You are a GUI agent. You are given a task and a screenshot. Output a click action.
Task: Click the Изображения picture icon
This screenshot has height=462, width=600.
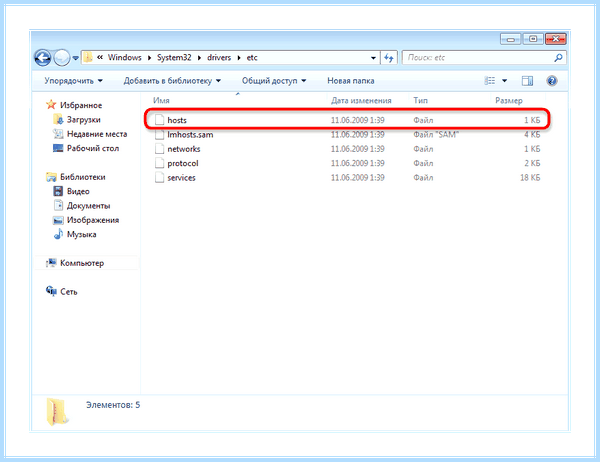(x=58, y=220)
